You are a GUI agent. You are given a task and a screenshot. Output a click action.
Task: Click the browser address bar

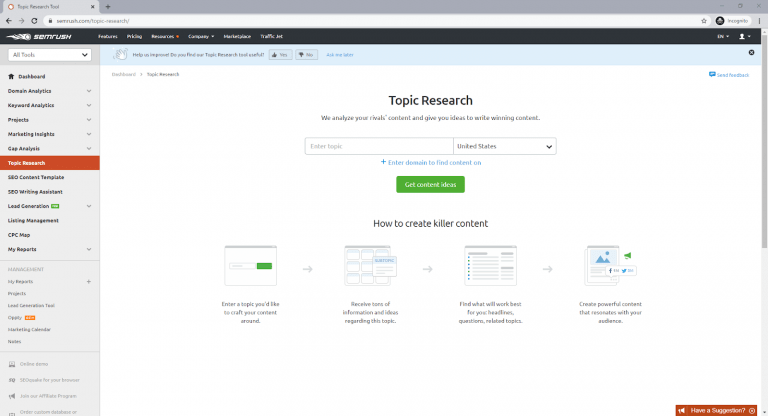pos(372,21)
